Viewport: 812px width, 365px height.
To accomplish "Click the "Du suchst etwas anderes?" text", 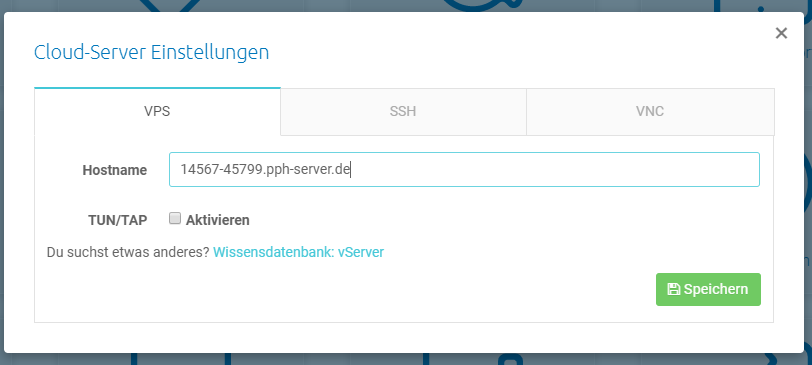I will 128,252.
